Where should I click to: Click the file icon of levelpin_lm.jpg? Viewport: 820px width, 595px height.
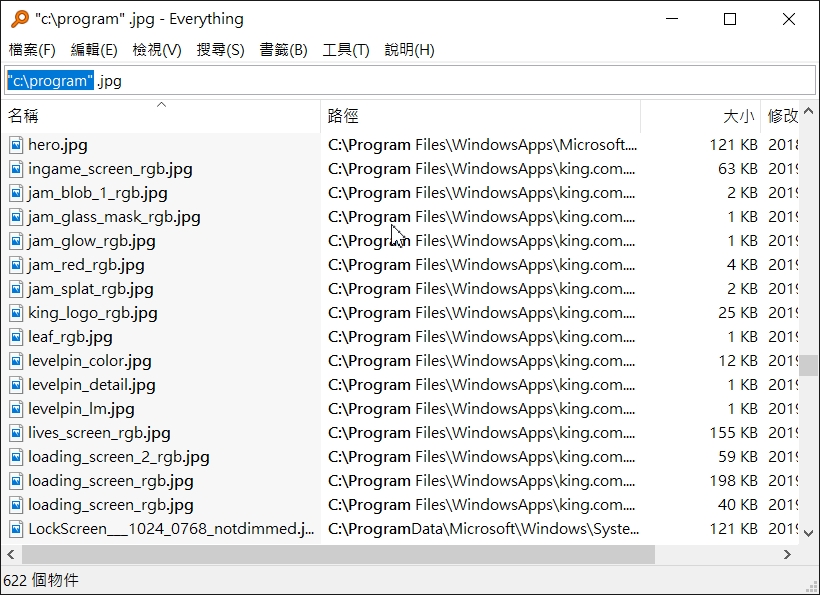[x=16, y=409]
